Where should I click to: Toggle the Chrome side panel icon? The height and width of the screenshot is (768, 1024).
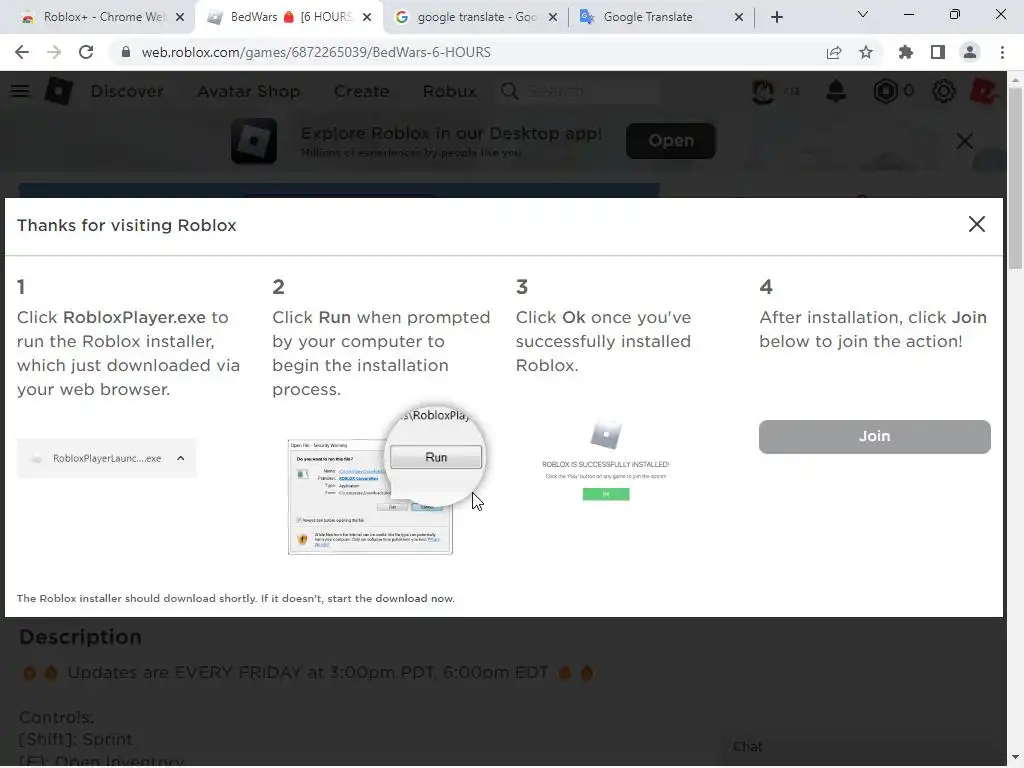coord(938,52)
